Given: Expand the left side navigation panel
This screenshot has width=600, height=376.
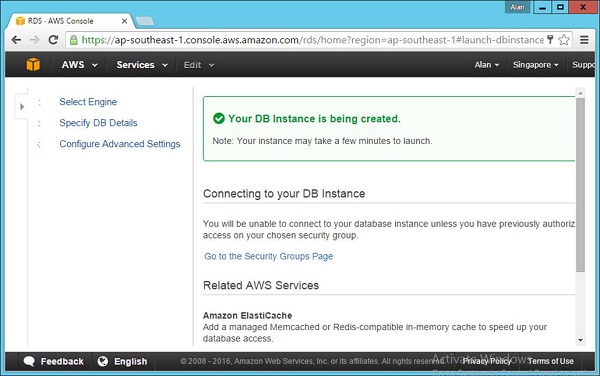Looking at the screenshot, I should click(22, 107).
